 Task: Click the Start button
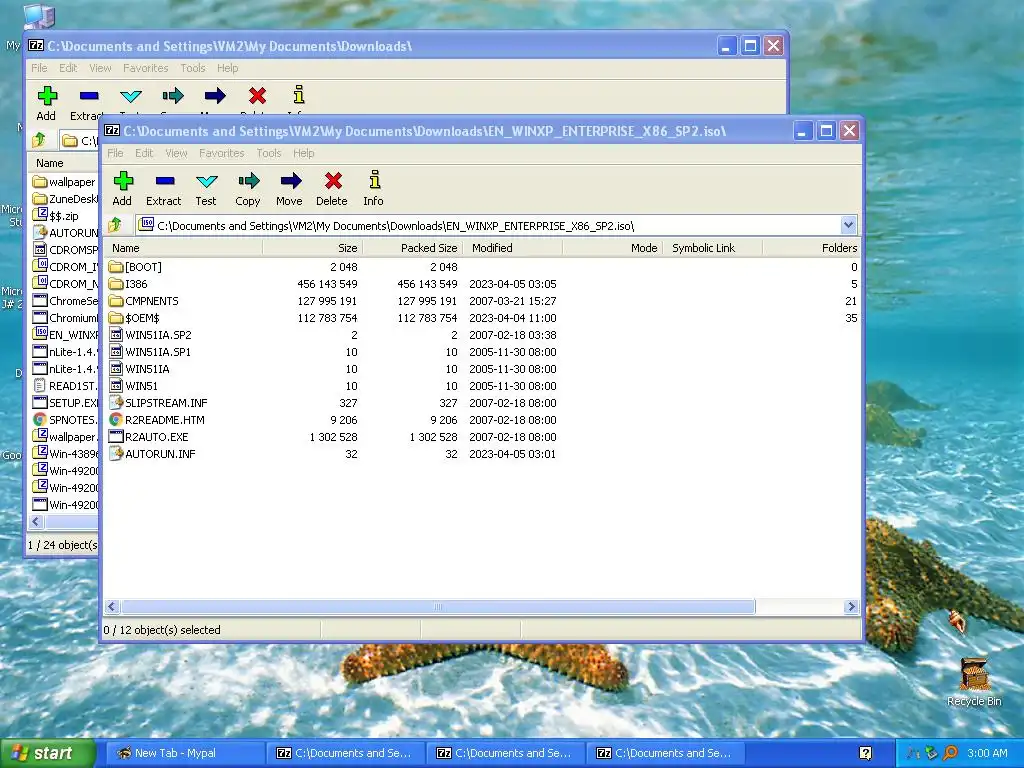pos(47,753)
